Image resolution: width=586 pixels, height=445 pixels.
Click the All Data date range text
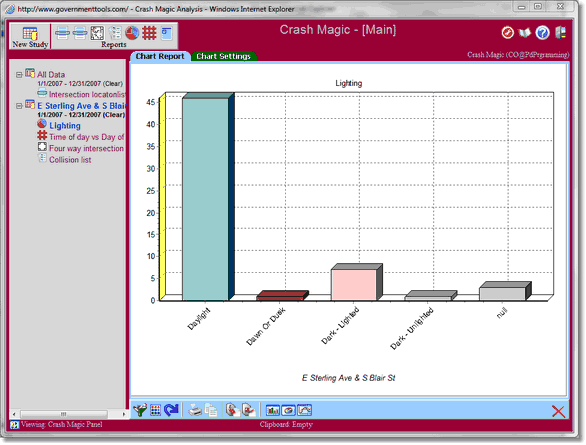point(80,84)
